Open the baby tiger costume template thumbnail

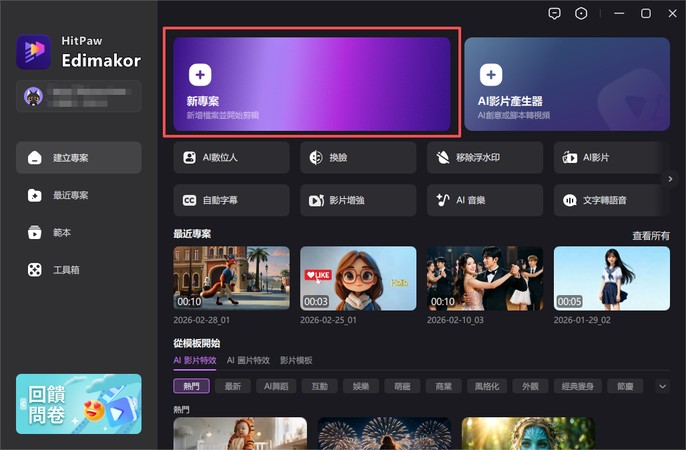pyautogui.click(x=240, y=433)
